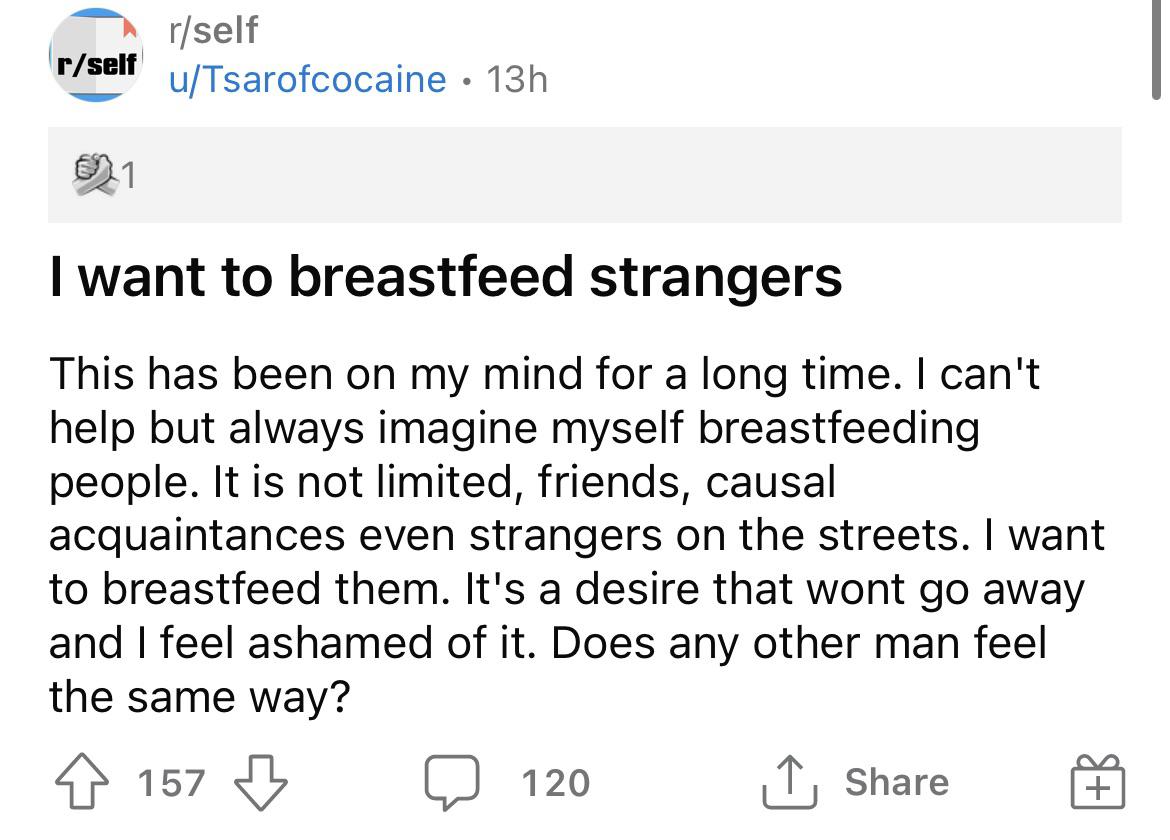Open the post by its bold title
Image resolution: width=1170 pixels, height=840 pixels.
[x=446, y=277]
